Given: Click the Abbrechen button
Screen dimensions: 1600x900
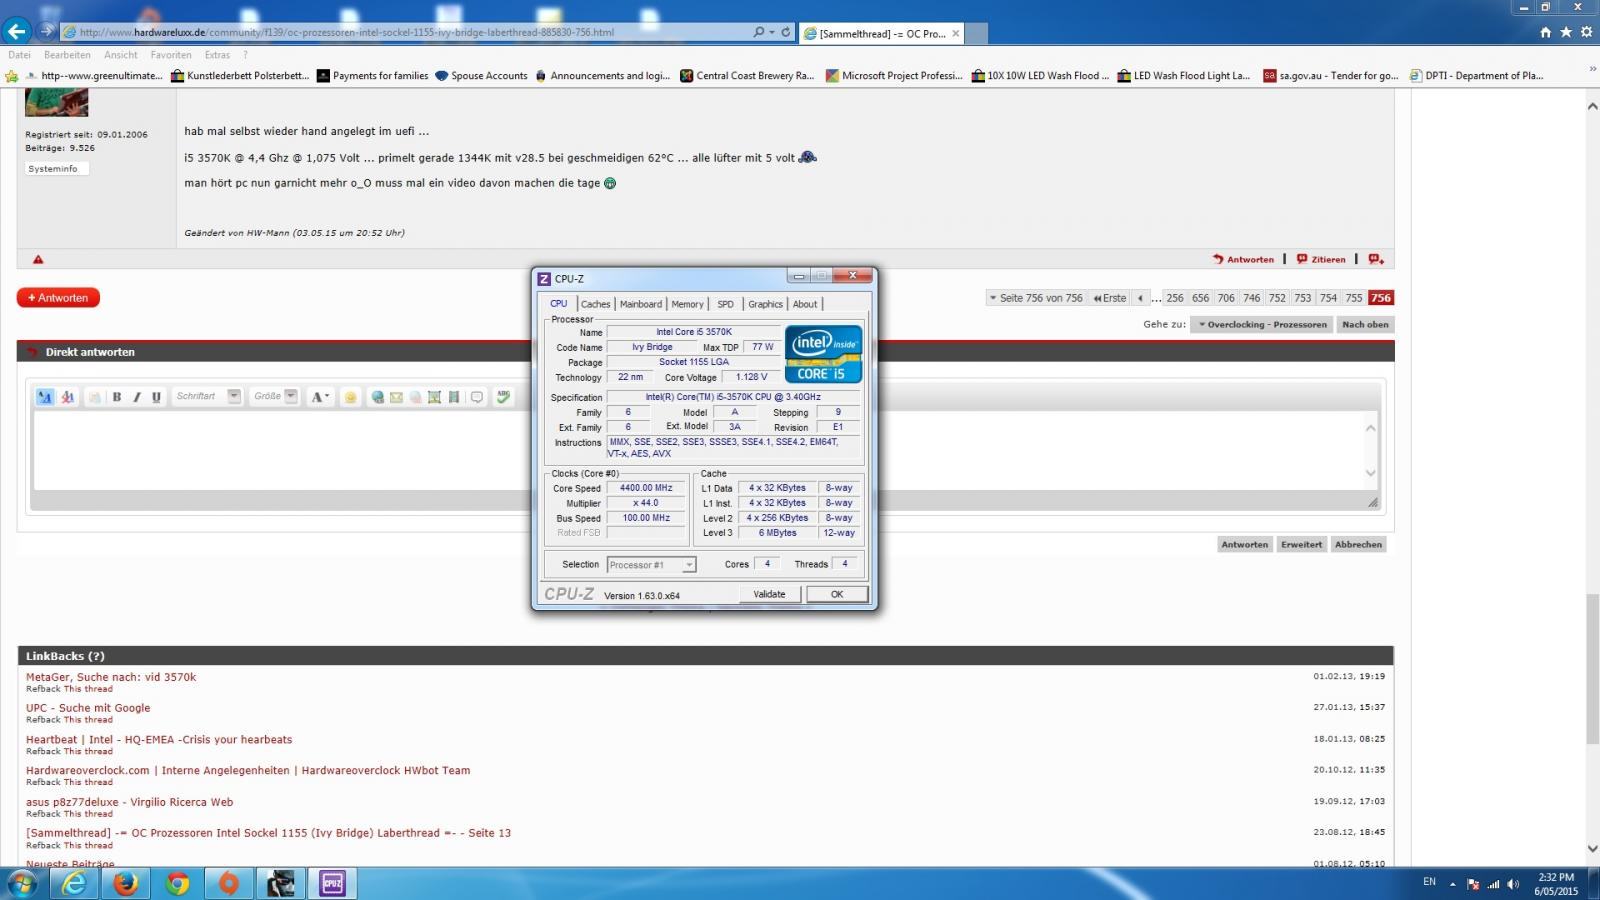Looking at the screenshot, I should 1358,545.
